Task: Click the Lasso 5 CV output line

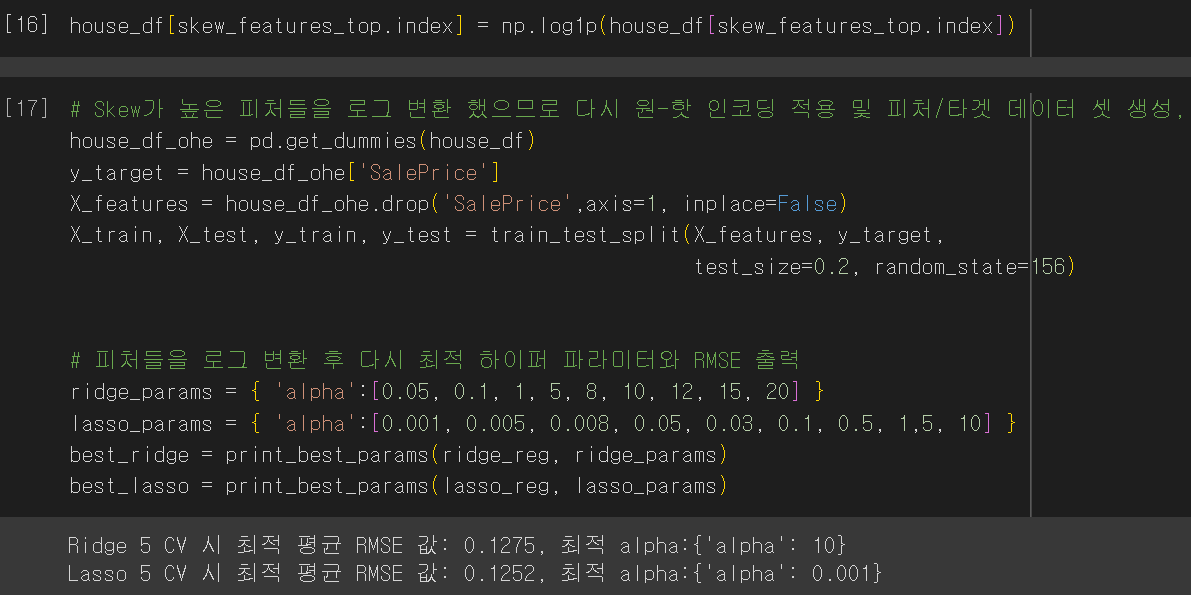Action: pos(475,573)
